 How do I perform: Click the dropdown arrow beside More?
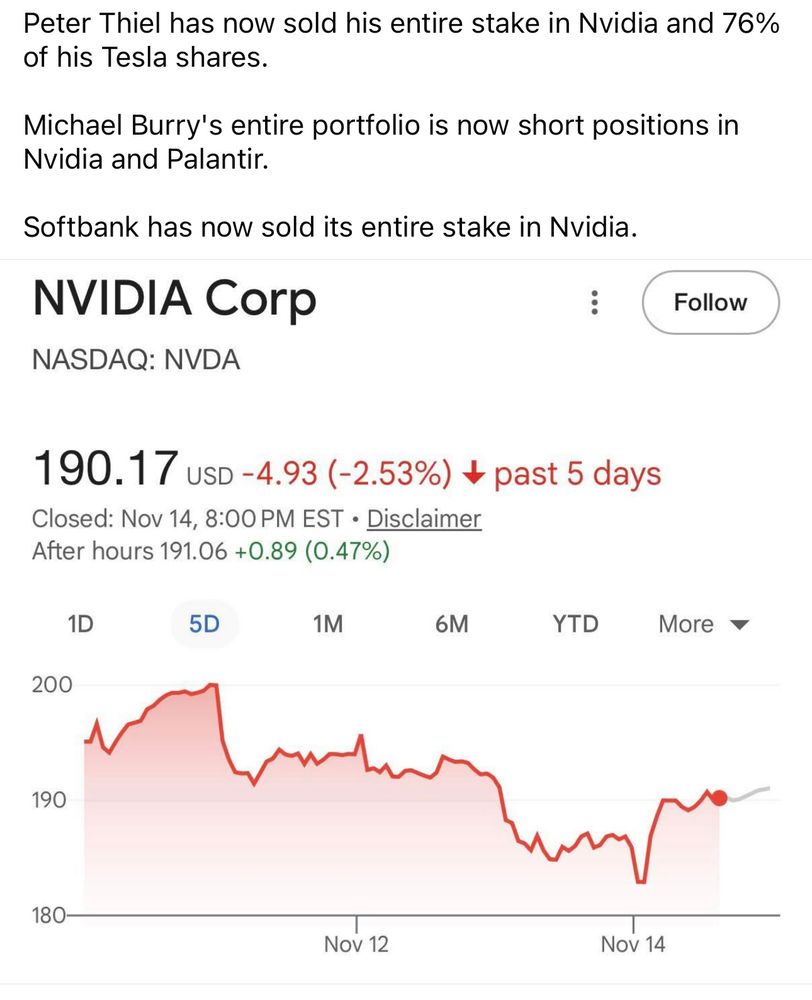coord(740,625)
